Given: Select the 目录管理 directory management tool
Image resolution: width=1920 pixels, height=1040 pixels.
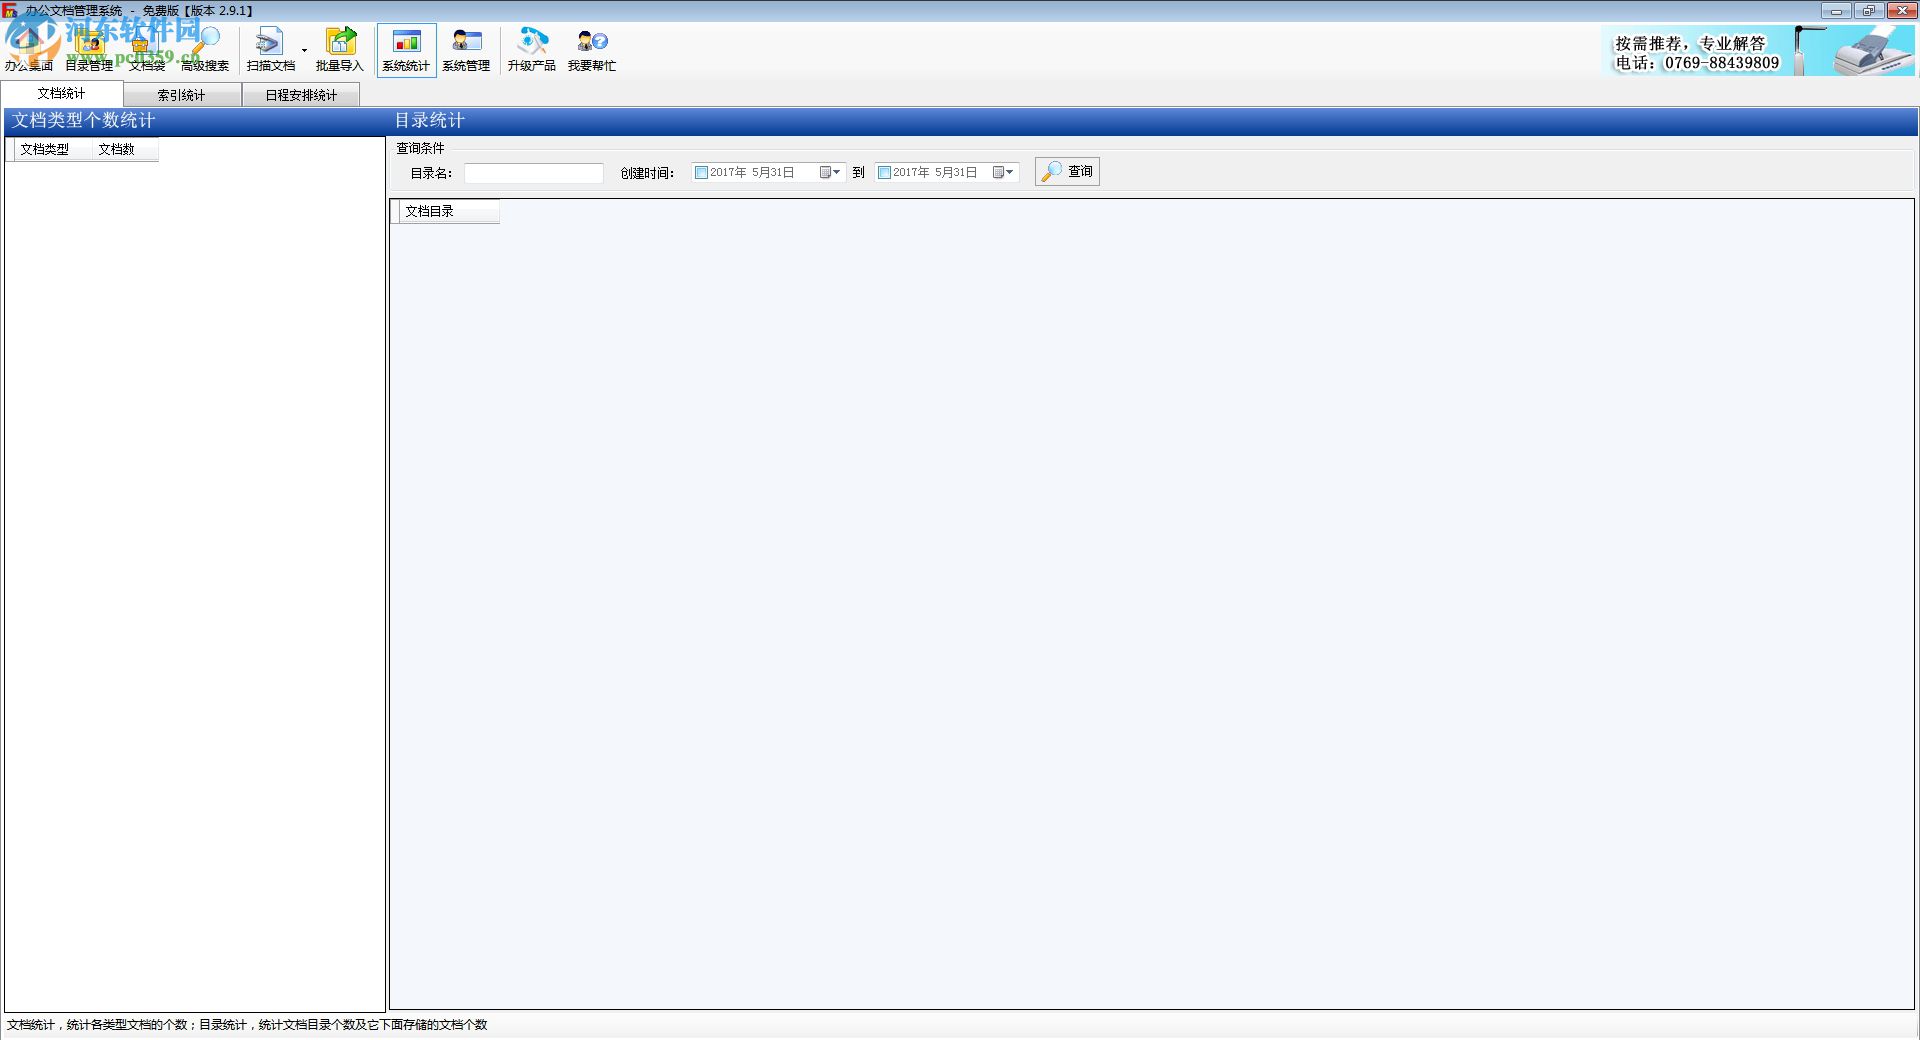Looking at the screenshot, I should point(89,48).
